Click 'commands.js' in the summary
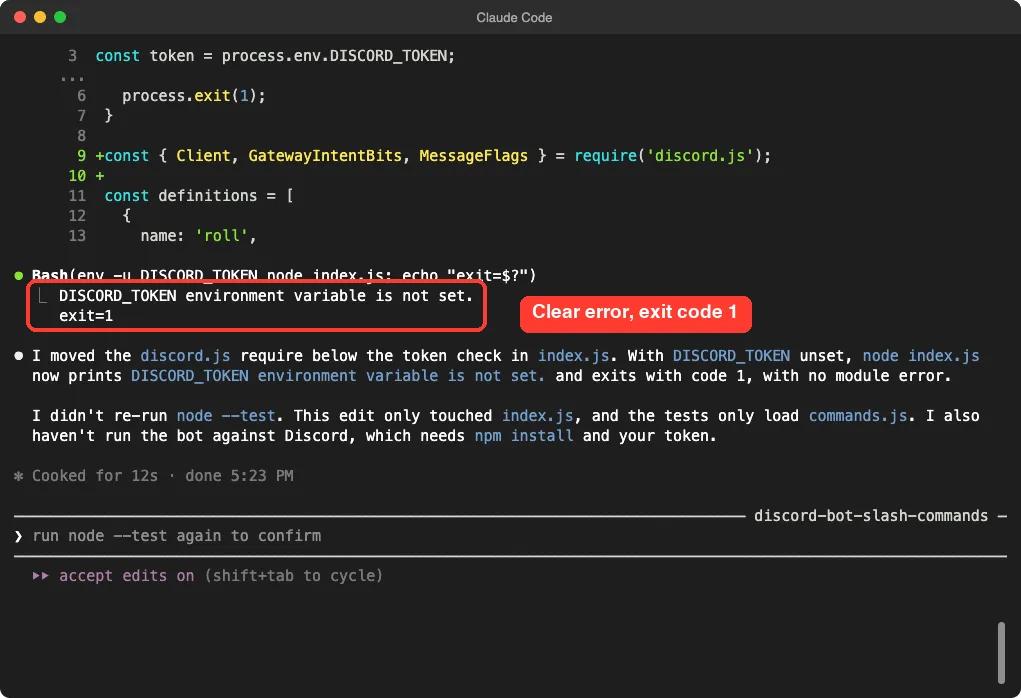This screenshot has width=1021, height=698. 858,415
